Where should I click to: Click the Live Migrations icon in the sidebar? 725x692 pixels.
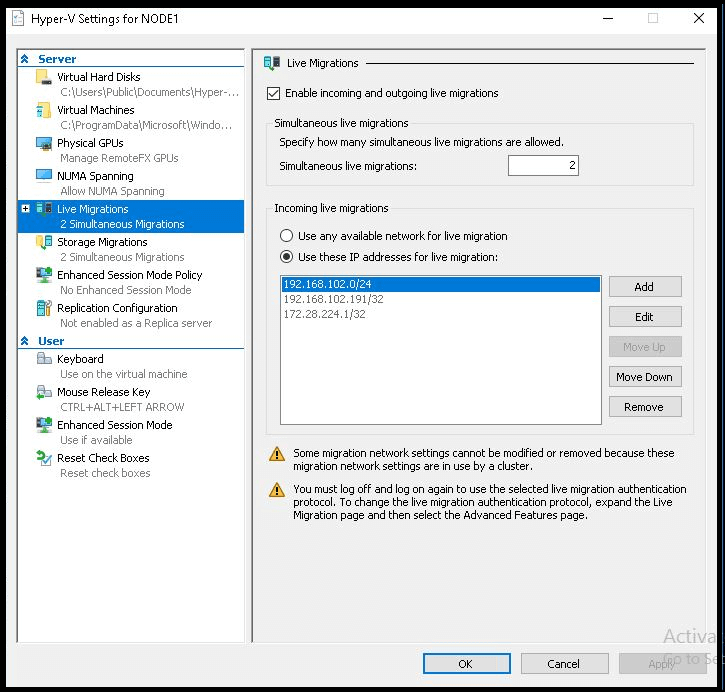click(43, 209)
